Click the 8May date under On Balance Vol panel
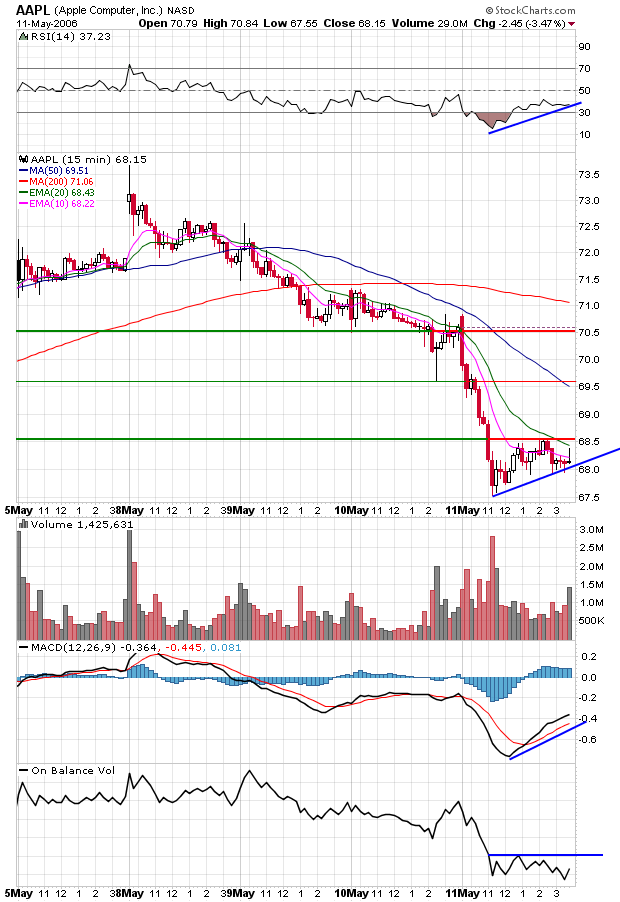Image resolution: width=620 pixels, height=902 pixels. point(129,893)
